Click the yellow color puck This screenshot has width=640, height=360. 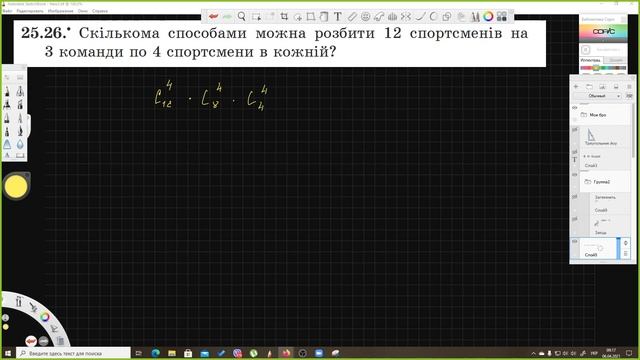pos(16,187)
